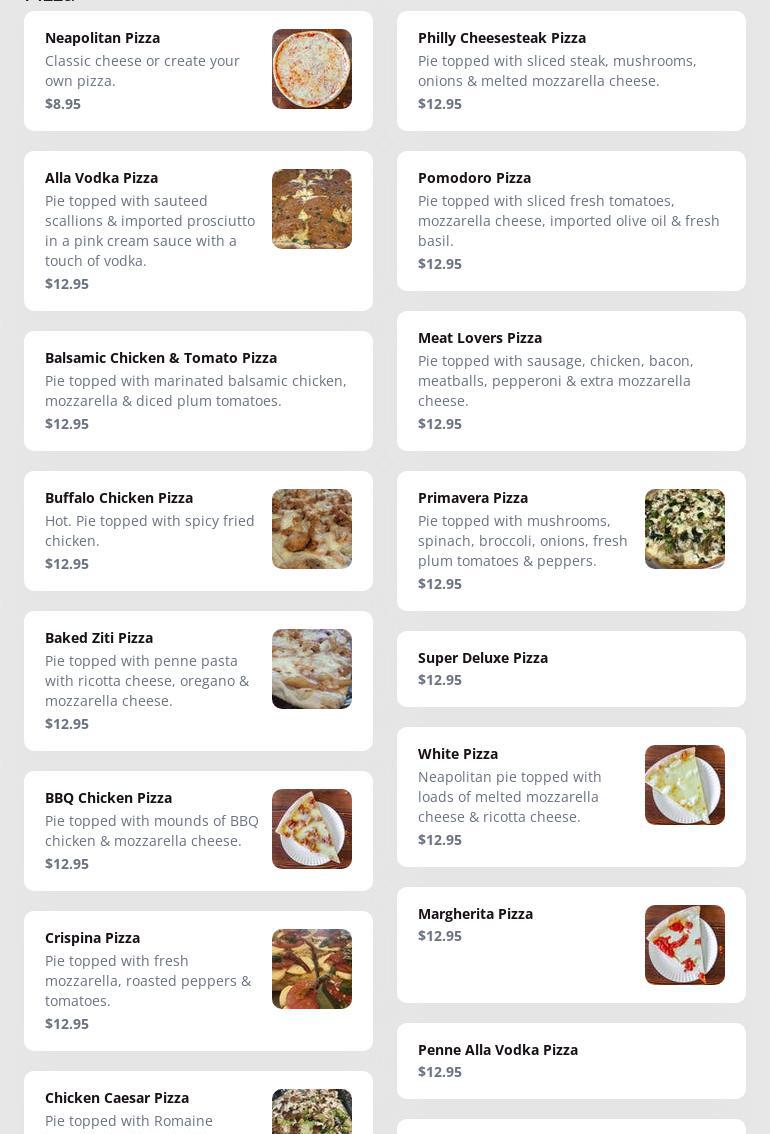This screenshot has height=1134, width=770.
Task: Click the White Pizza slice photo
Action: coord(684,785)
